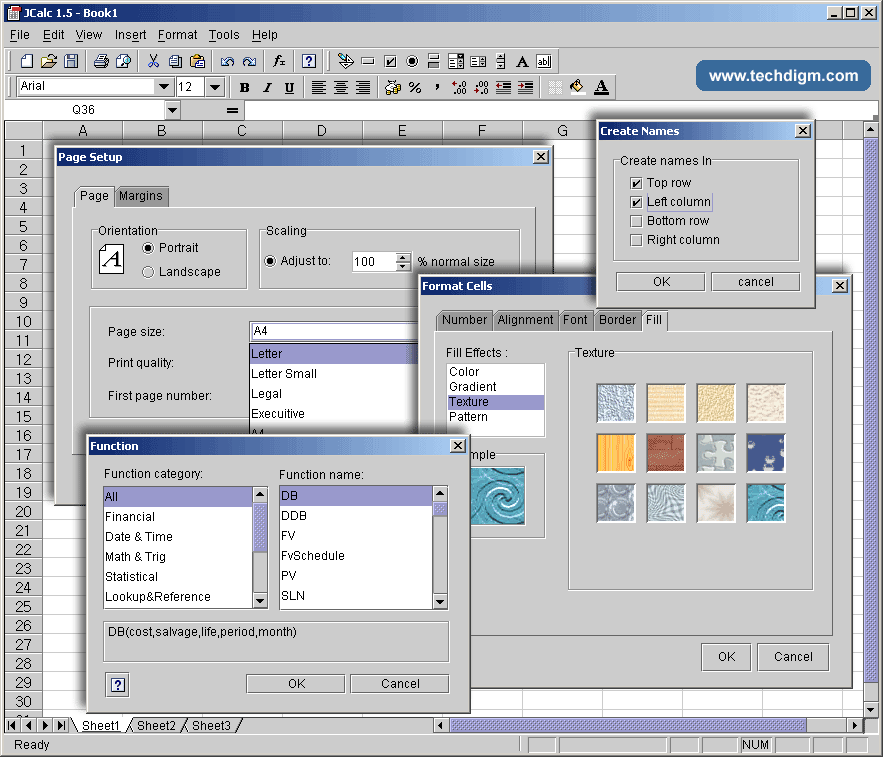The image size is (883, 757).
Task: Click help icon in Function dialog
Action: [118, 685]
